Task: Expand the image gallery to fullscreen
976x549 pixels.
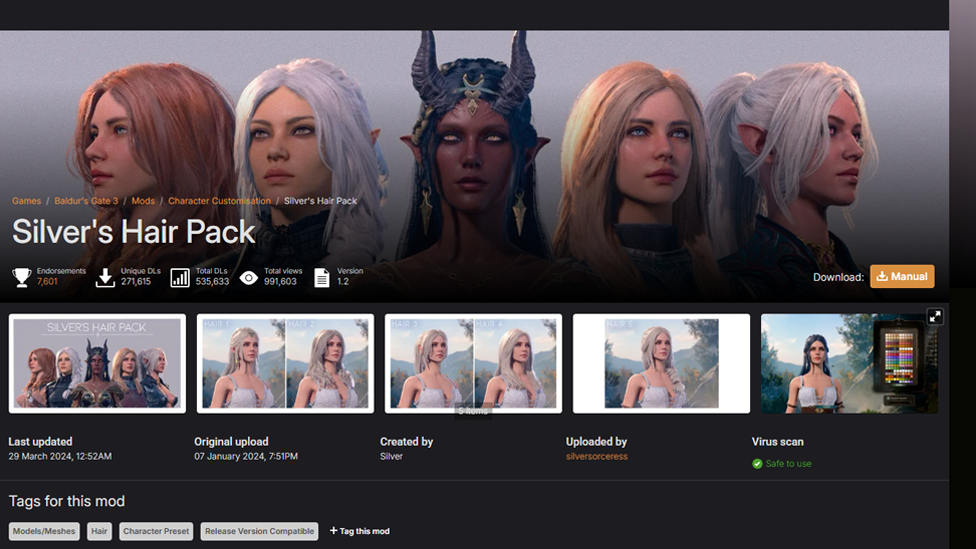Action: coord(935,316)
